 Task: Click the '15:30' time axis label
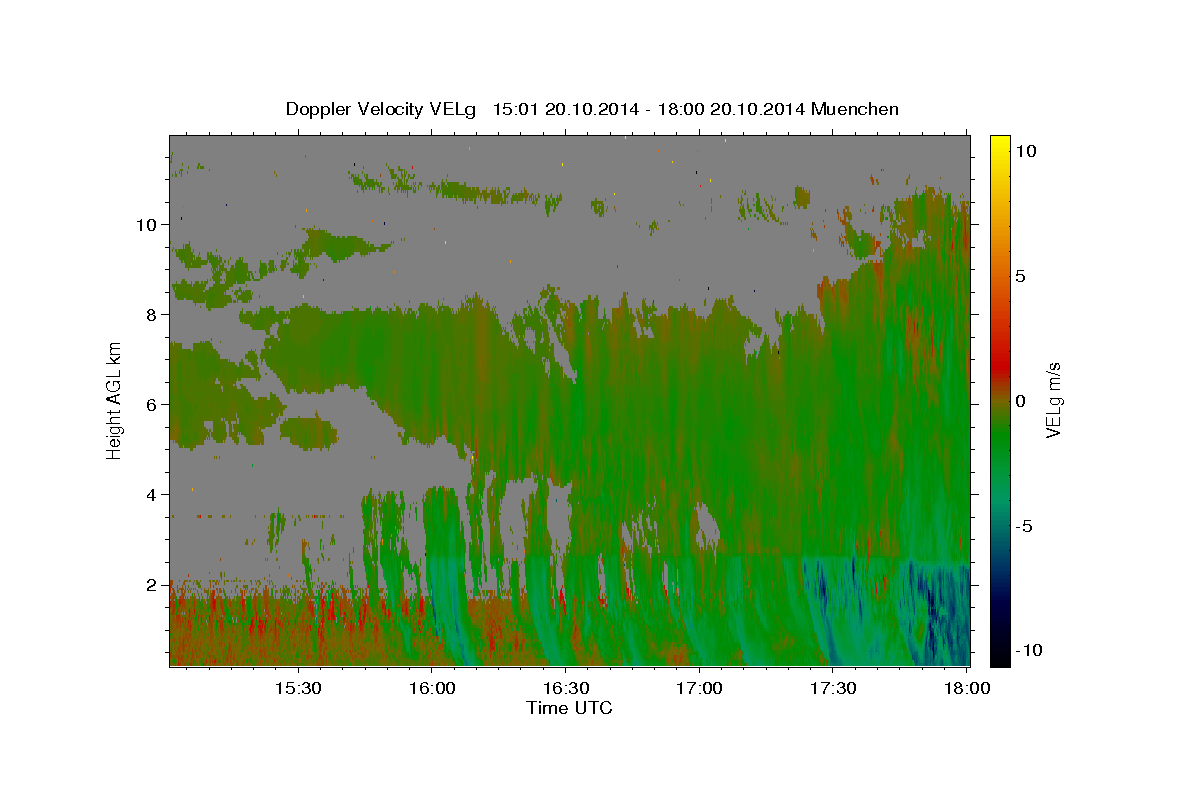[x=298, y=688]
